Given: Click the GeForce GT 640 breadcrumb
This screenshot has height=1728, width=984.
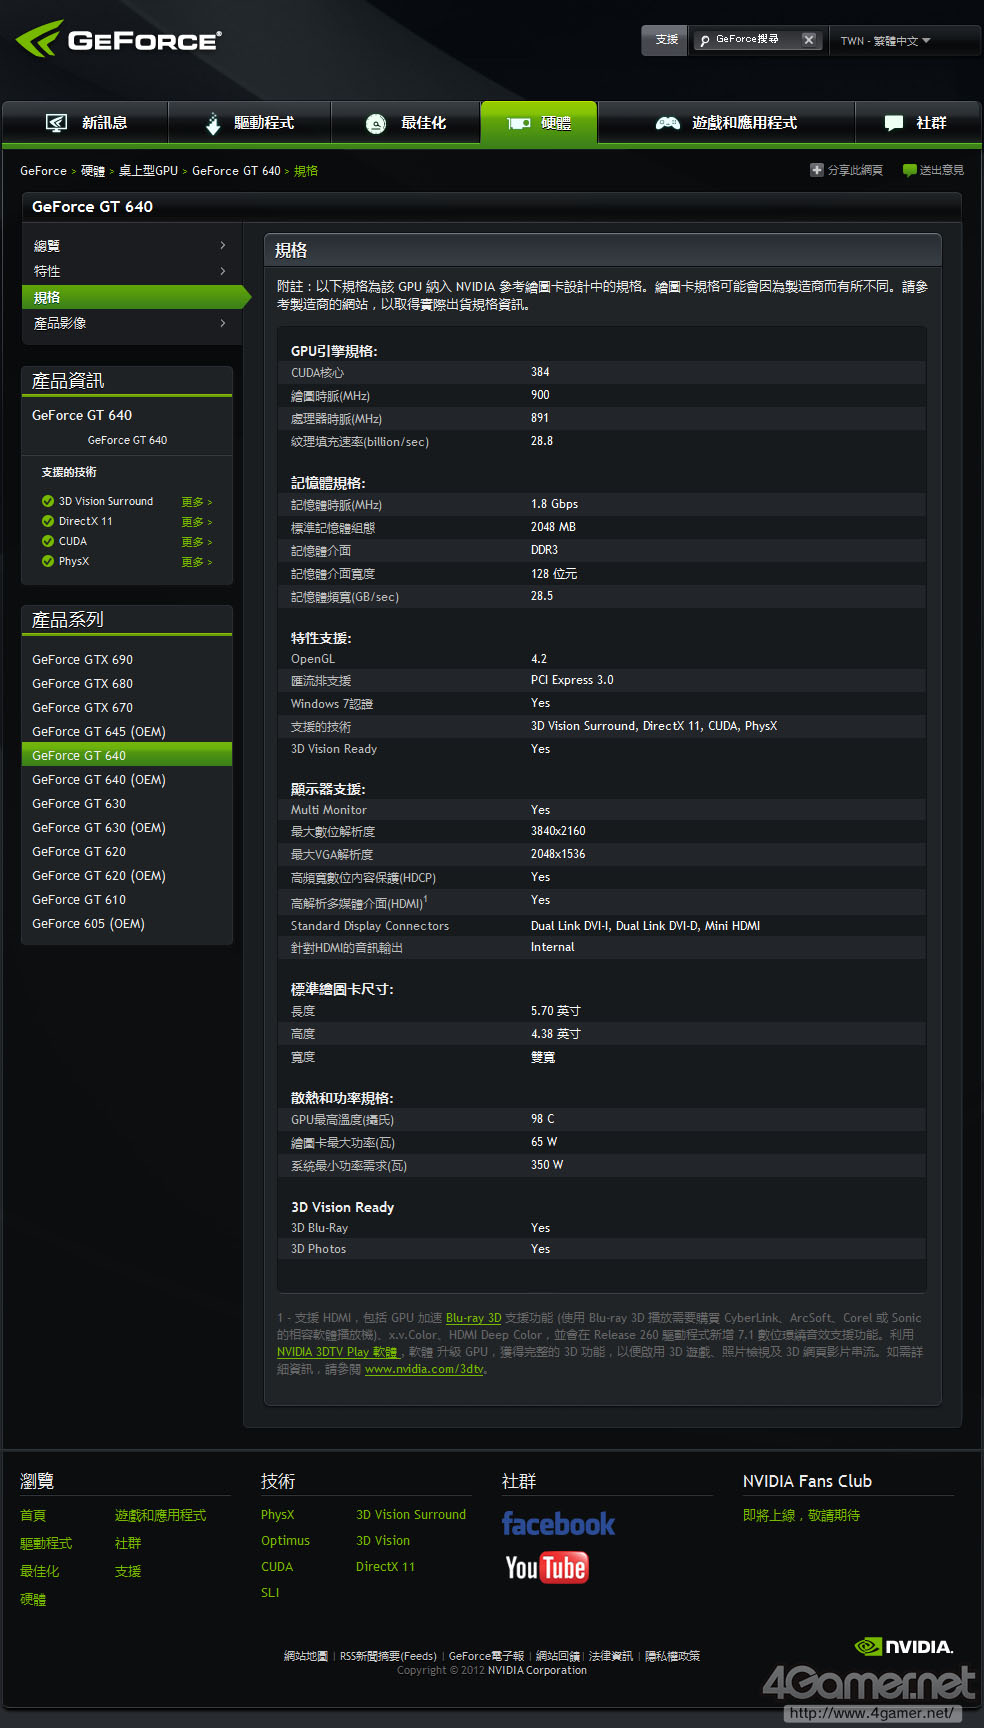Looking at the screenshot, I should (x=236, y=171).
